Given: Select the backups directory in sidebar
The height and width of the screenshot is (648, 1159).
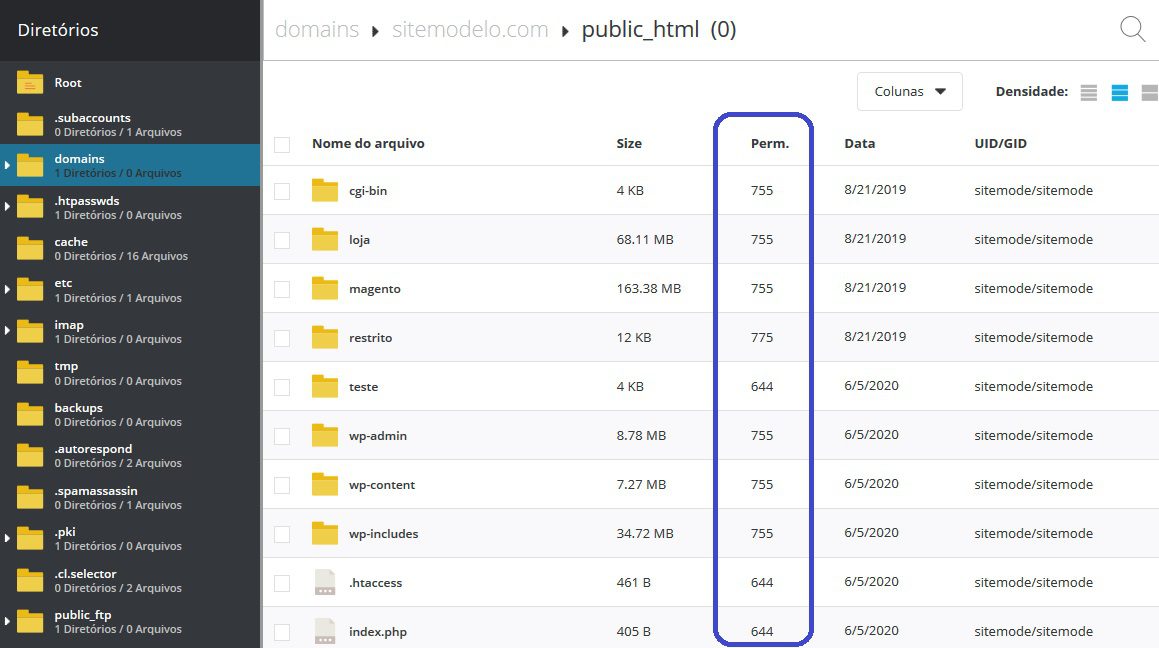Looking at the screenshot, I should pyautogui.click(x=130, y=415).
